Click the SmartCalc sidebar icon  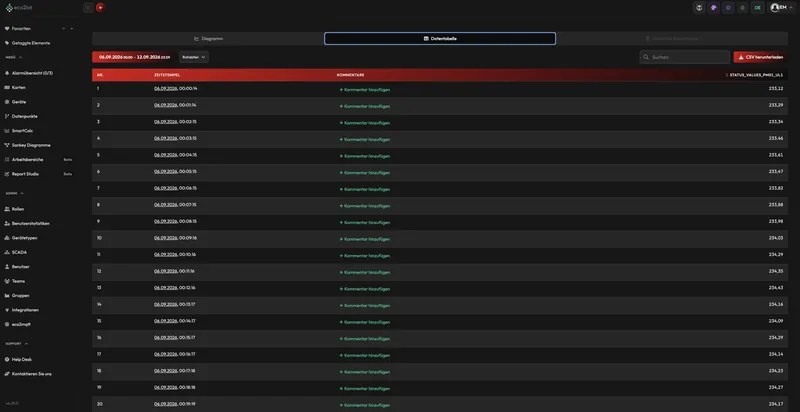point(7,131)
